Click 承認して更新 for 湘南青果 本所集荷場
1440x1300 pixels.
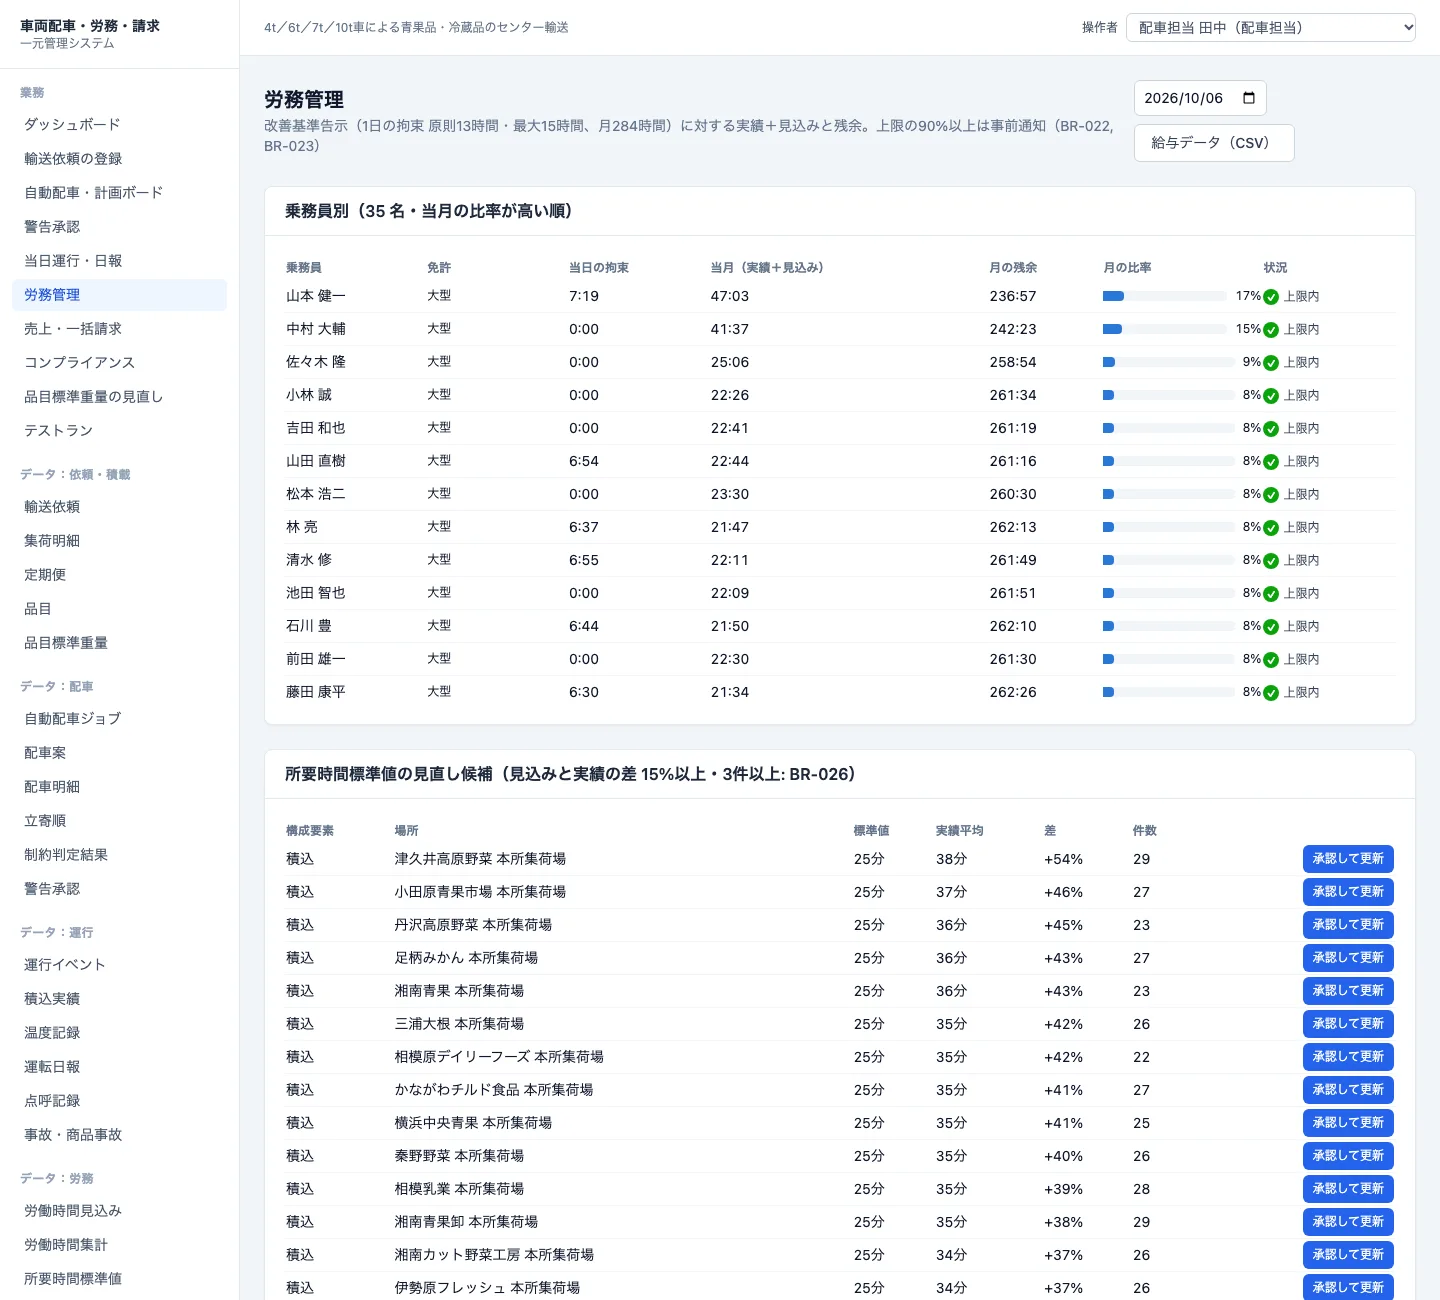coord(1348,991)
